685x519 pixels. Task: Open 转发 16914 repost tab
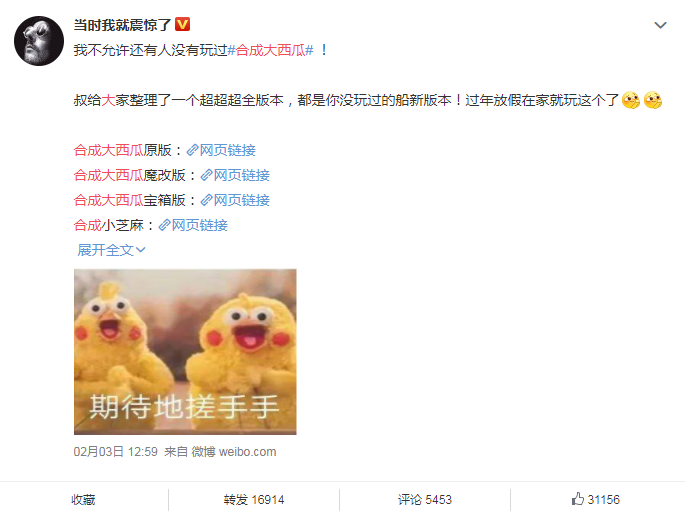254,499
